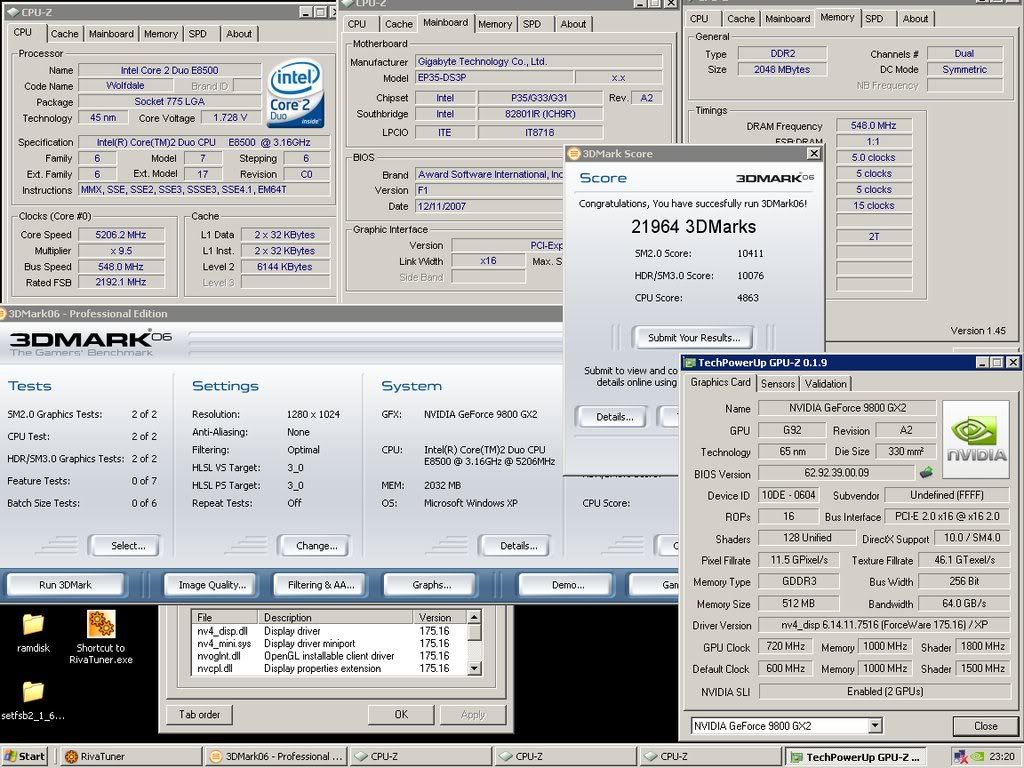This screenshot has width=1024, height=768.
Task: Click the taskbar clock showing 23:20
Action: [1002, 757]
